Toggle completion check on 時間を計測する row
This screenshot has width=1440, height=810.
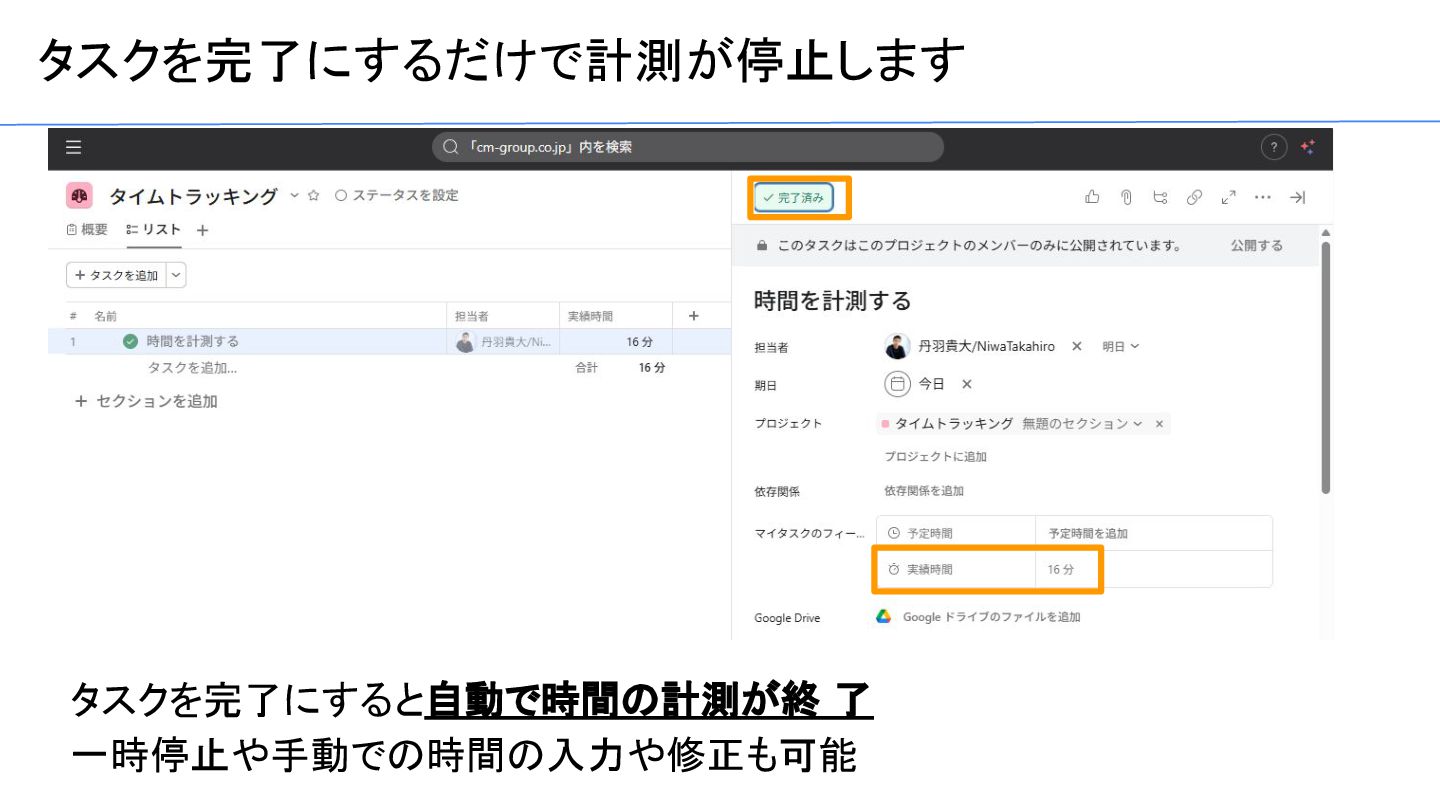[x=130, y=341]
